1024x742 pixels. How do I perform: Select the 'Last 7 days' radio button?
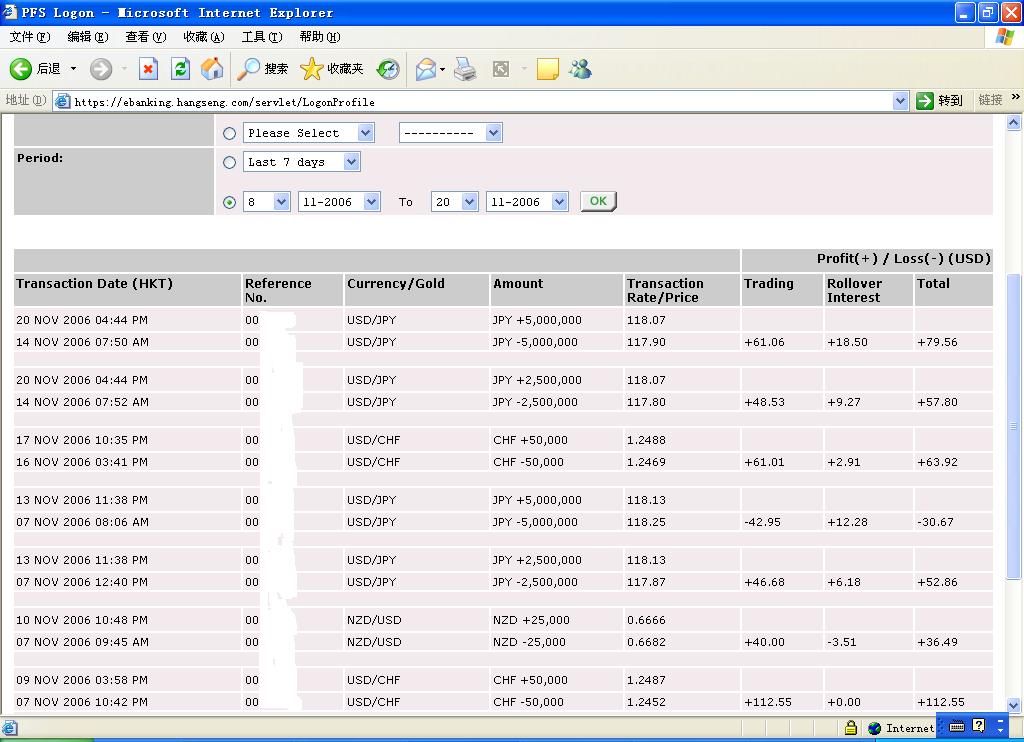click(x=230, y=162)
